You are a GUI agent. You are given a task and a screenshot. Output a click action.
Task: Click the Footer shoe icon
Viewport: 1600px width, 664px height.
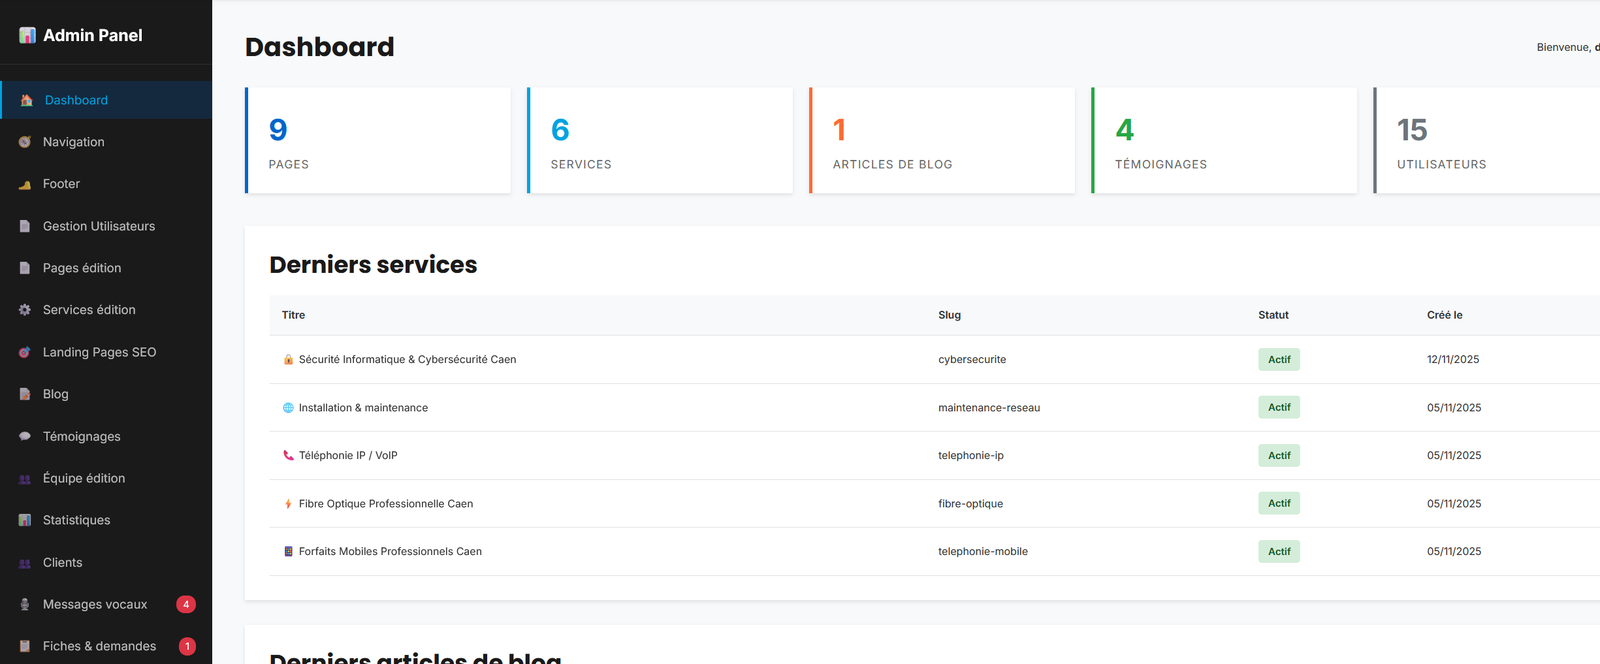pos(25,184)
